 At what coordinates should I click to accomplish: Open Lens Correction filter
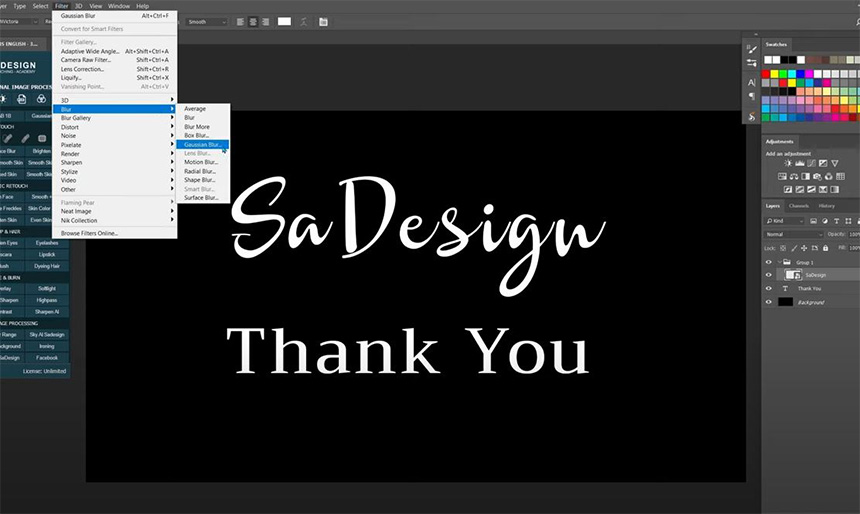(115, 69)
